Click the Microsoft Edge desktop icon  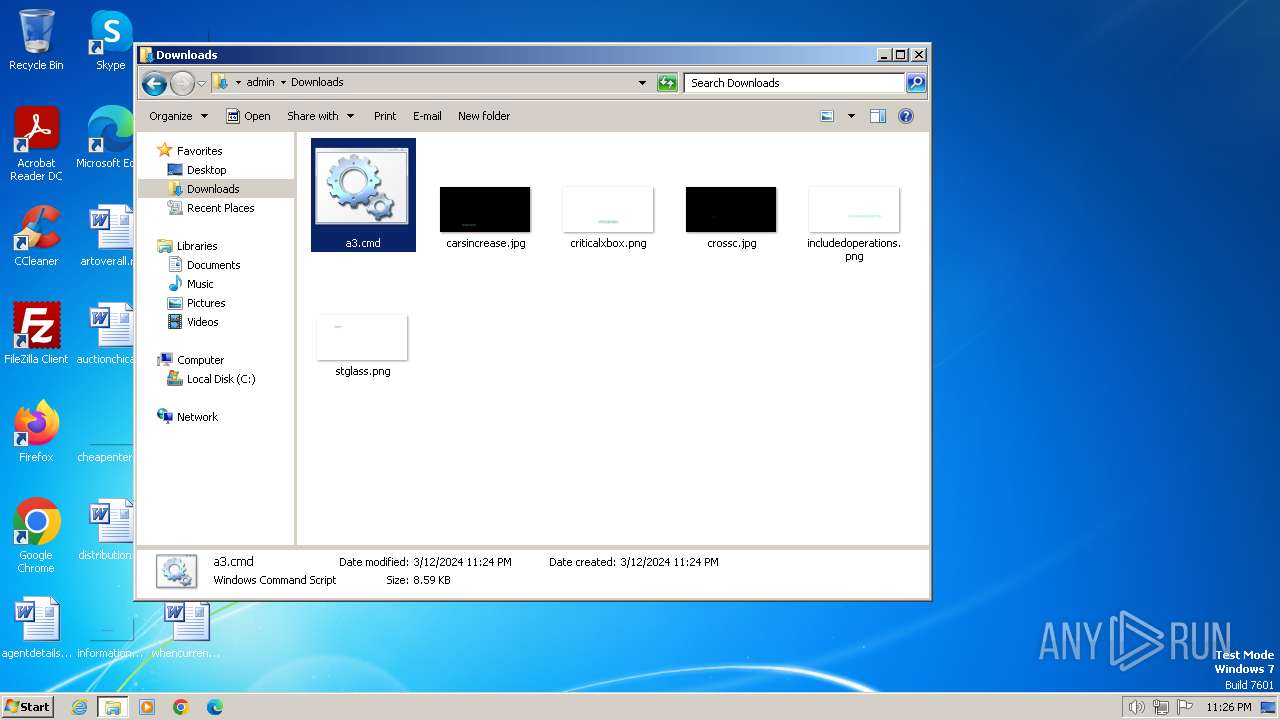tap(106, 137)
